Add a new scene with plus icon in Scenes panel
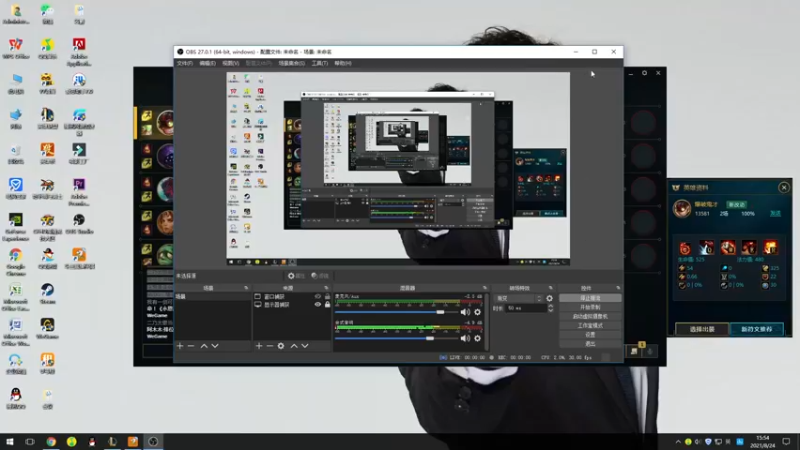 tap(180, 346)
